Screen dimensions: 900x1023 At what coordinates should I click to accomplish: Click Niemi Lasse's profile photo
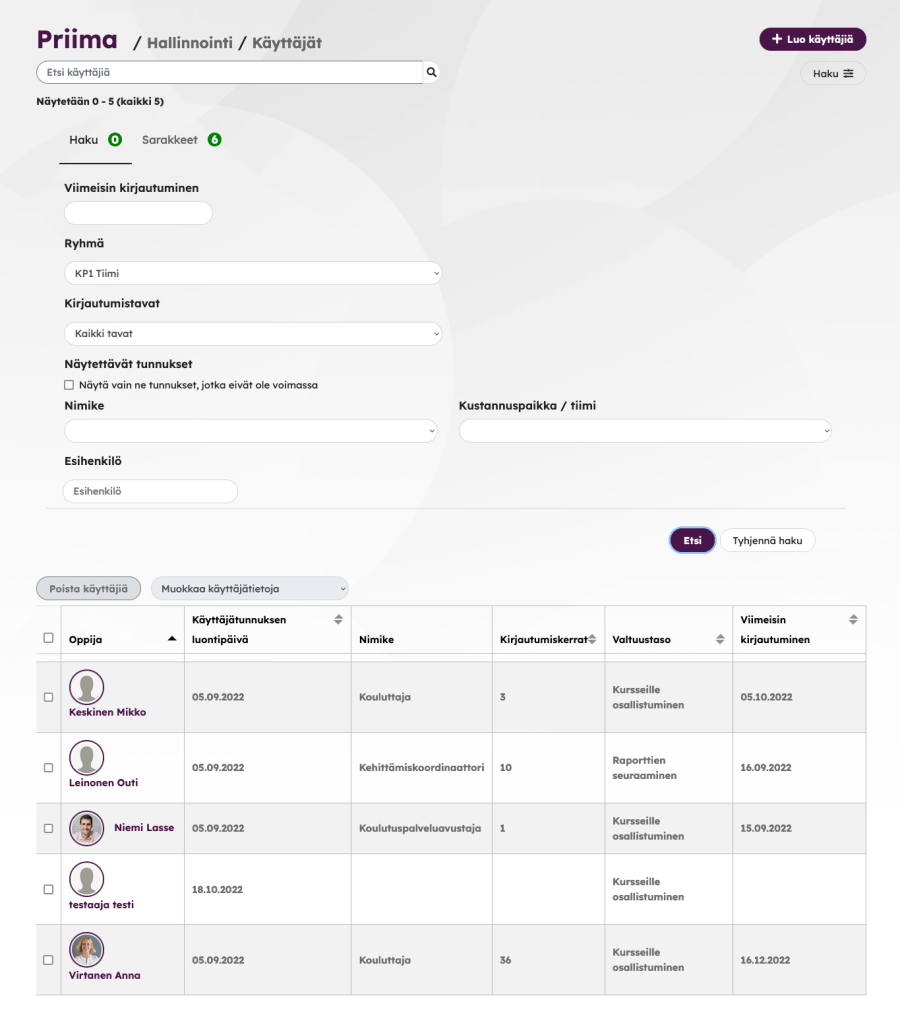[87, 828]
